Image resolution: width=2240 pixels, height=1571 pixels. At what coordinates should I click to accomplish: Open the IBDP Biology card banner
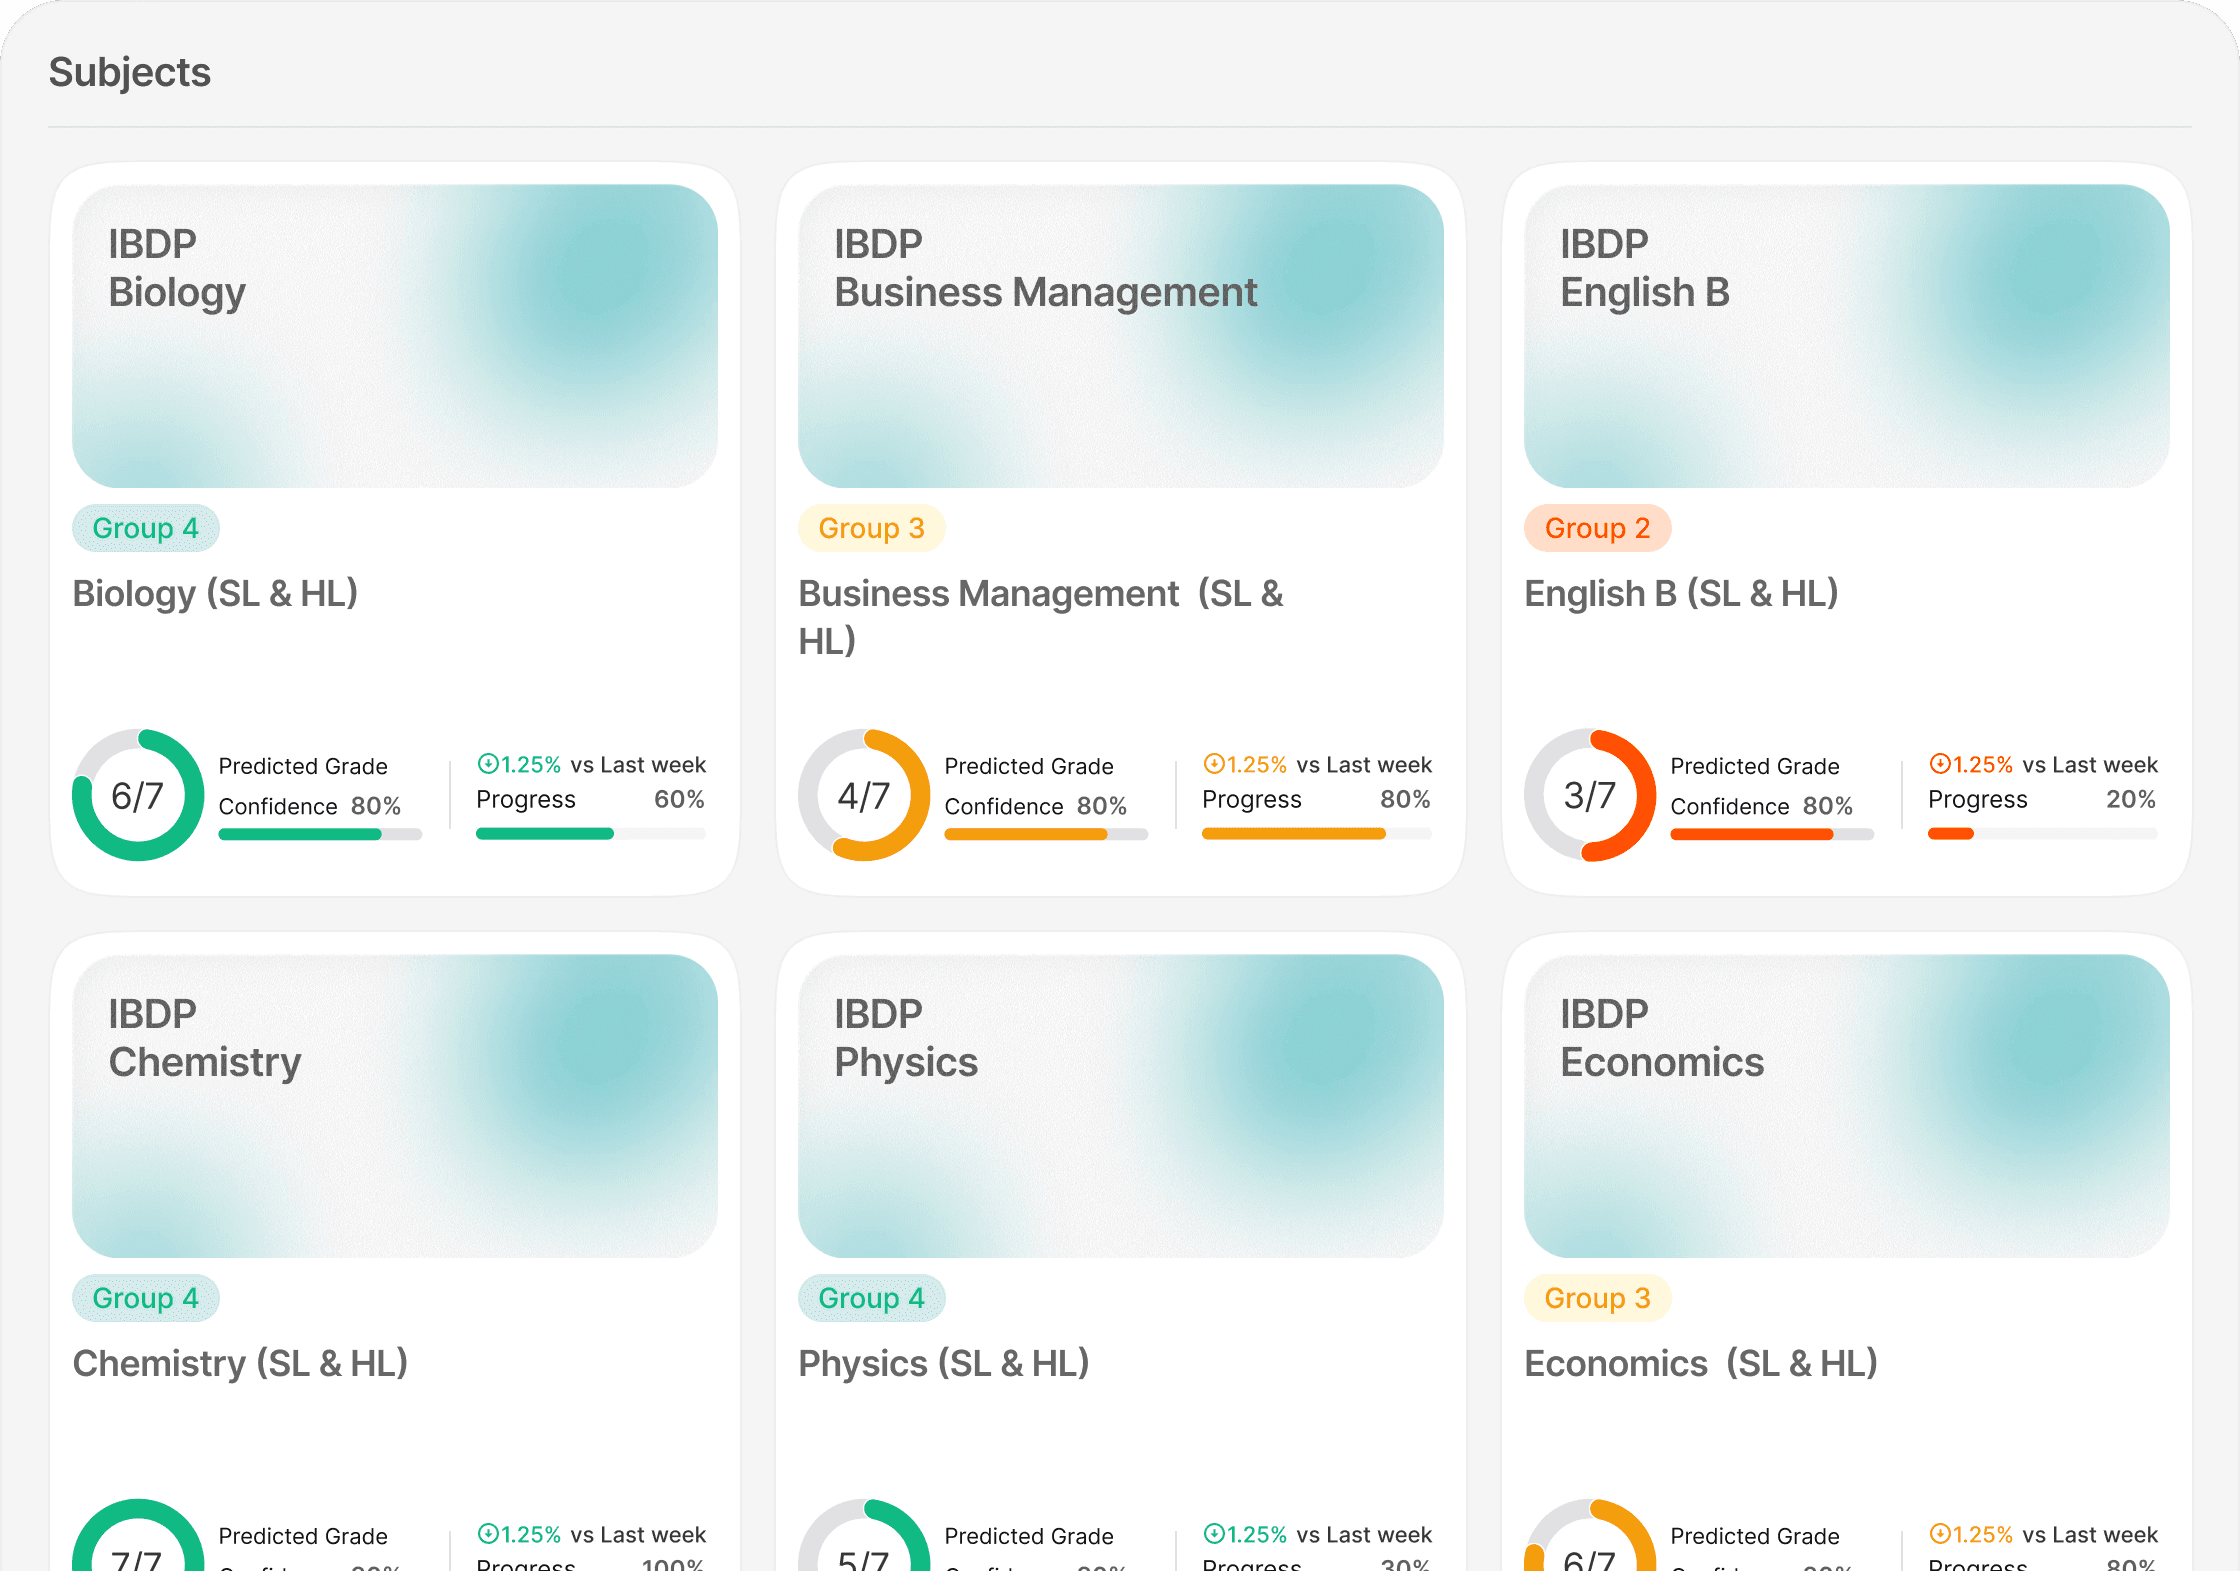point(395,336)
